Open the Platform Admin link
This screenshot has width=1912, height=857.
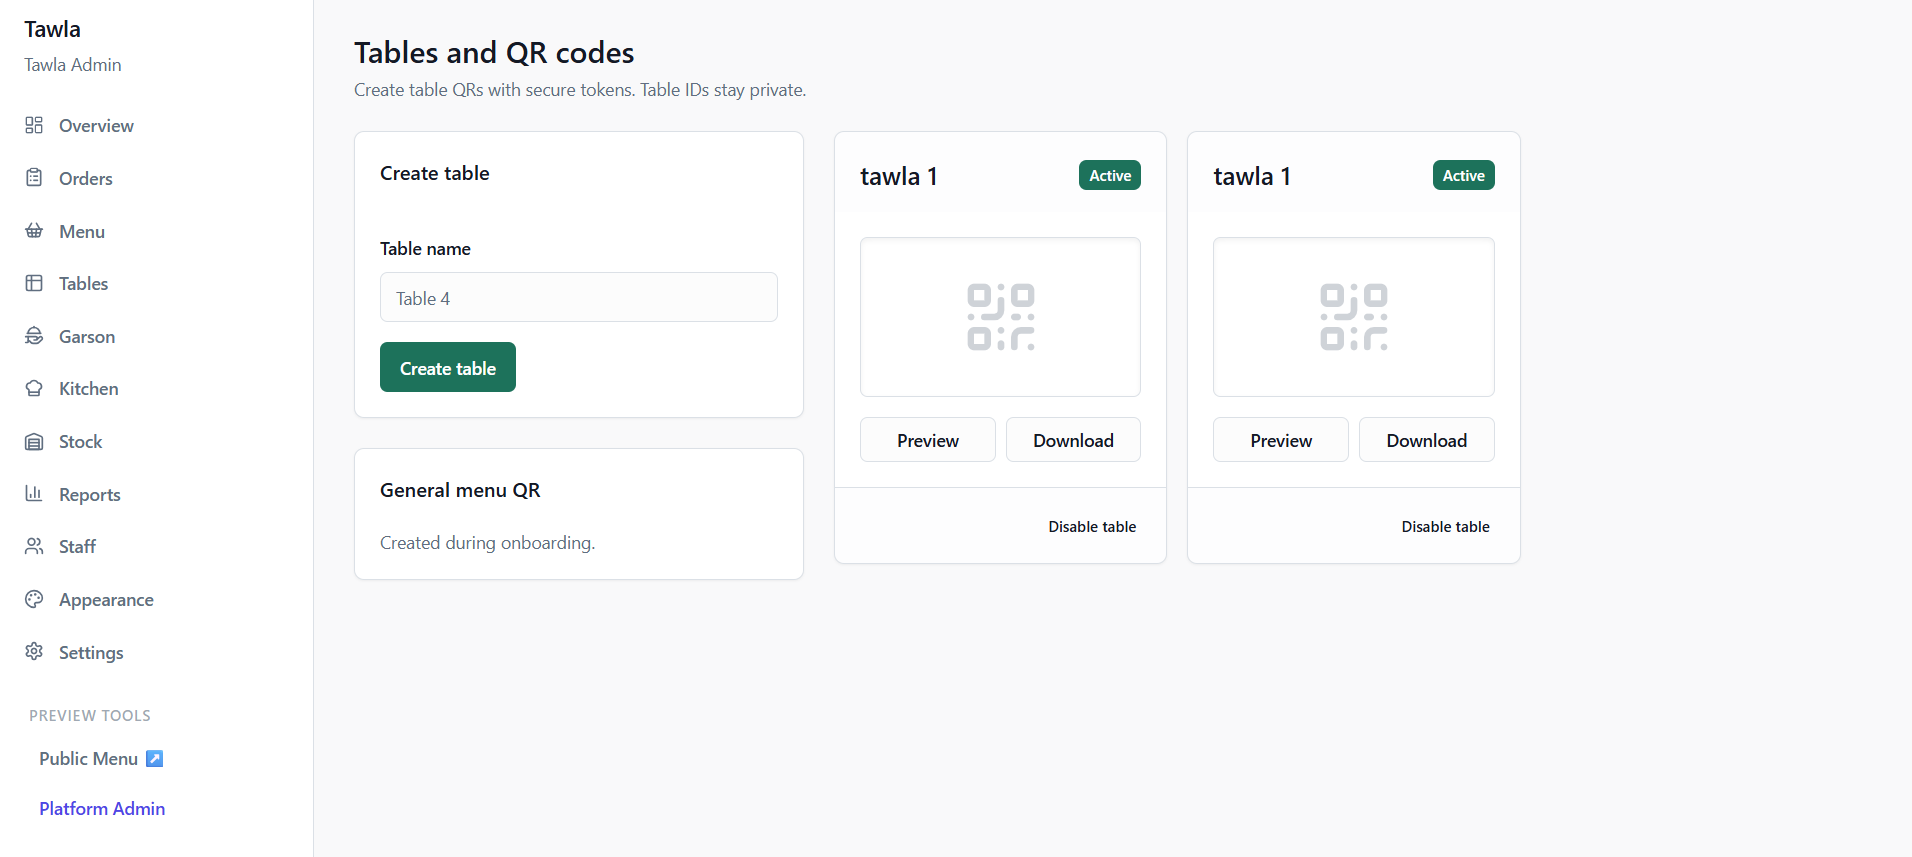tap(102, 808)
